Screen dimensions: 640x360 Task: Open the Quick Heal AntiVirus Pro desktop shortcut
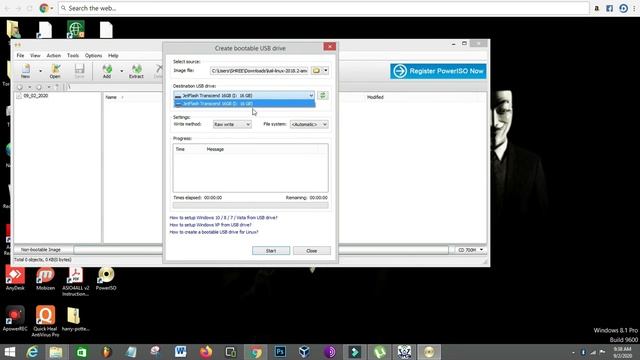pyautogui.click(x=45, y=322)
